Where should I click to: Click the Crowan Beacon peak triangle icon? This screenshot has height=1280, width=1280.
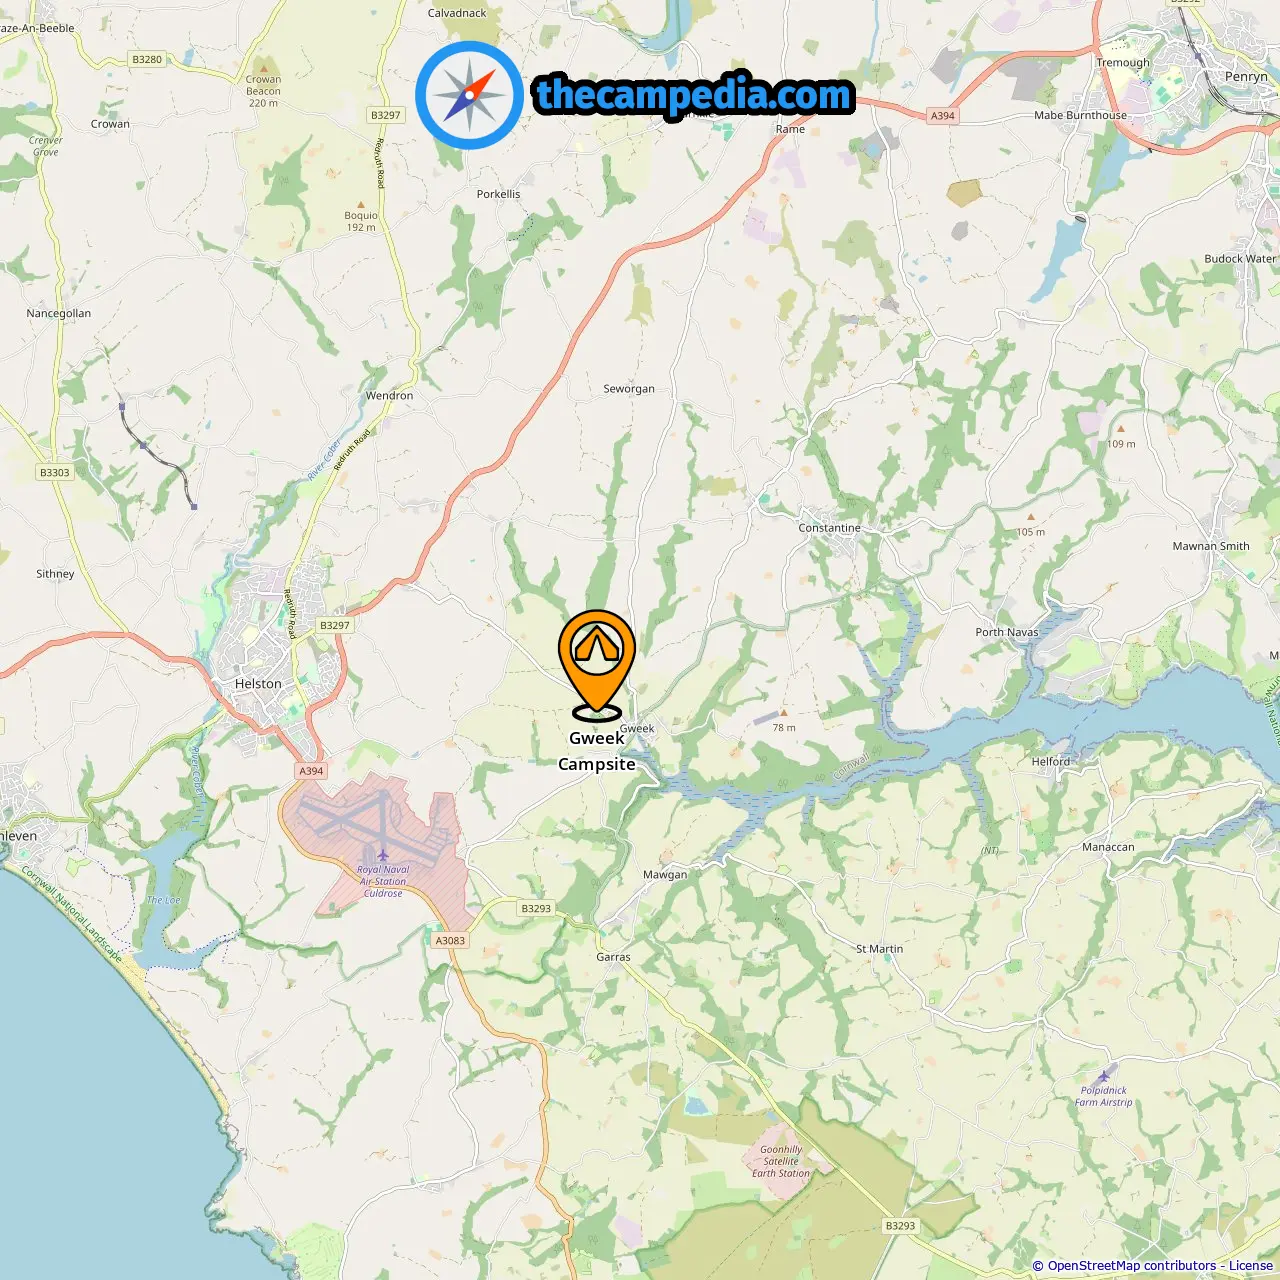pos(263,67)
